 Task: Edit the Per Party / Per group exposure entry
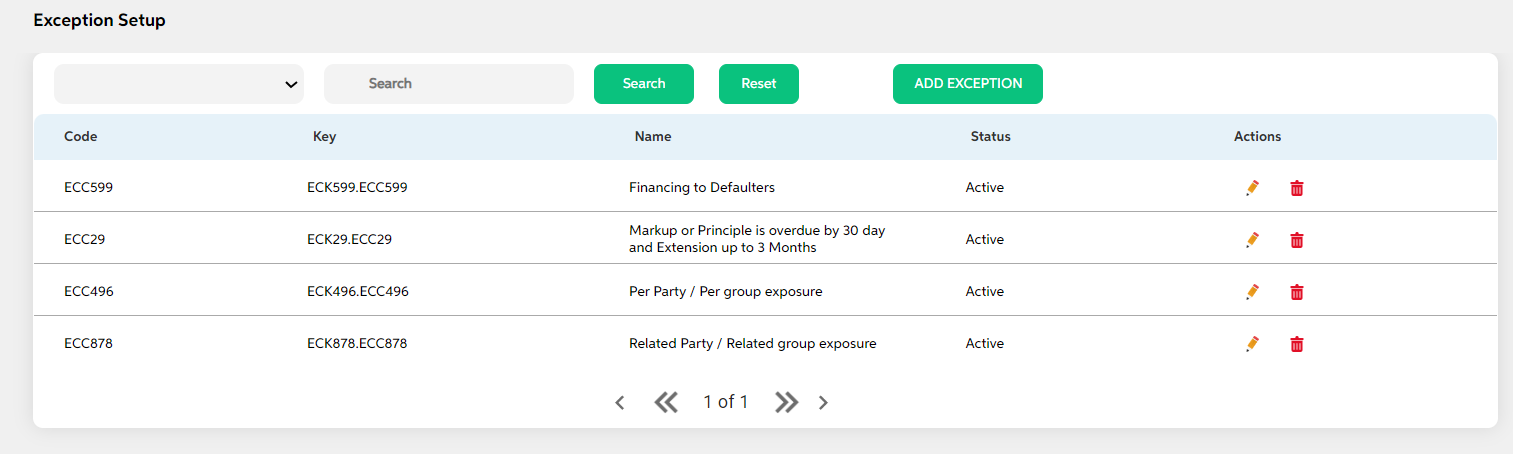pos(1252,292)
